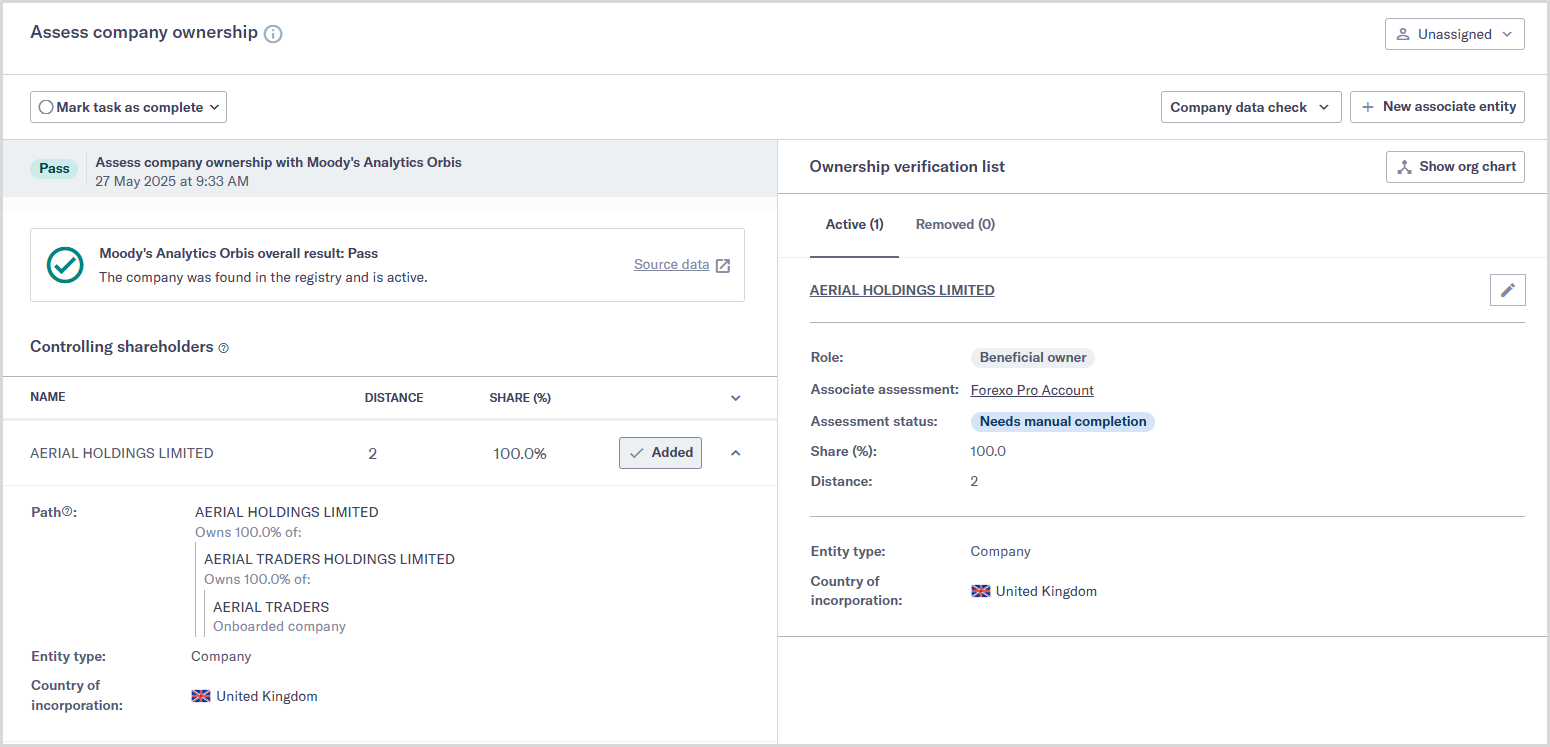
Task: Click the pencil edit icon for Aerial Holdings
Action: [1507, 291]
